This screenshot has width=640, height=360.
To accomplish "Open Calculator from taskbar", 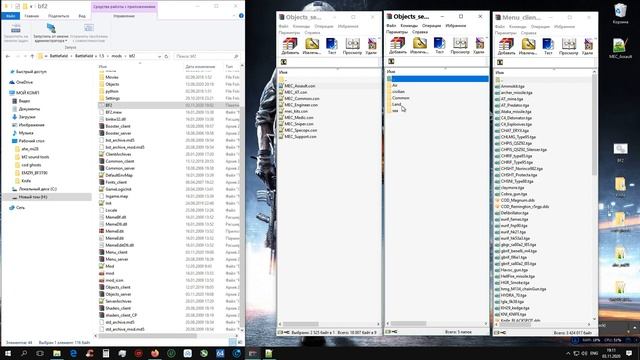I will pos(106,353).
